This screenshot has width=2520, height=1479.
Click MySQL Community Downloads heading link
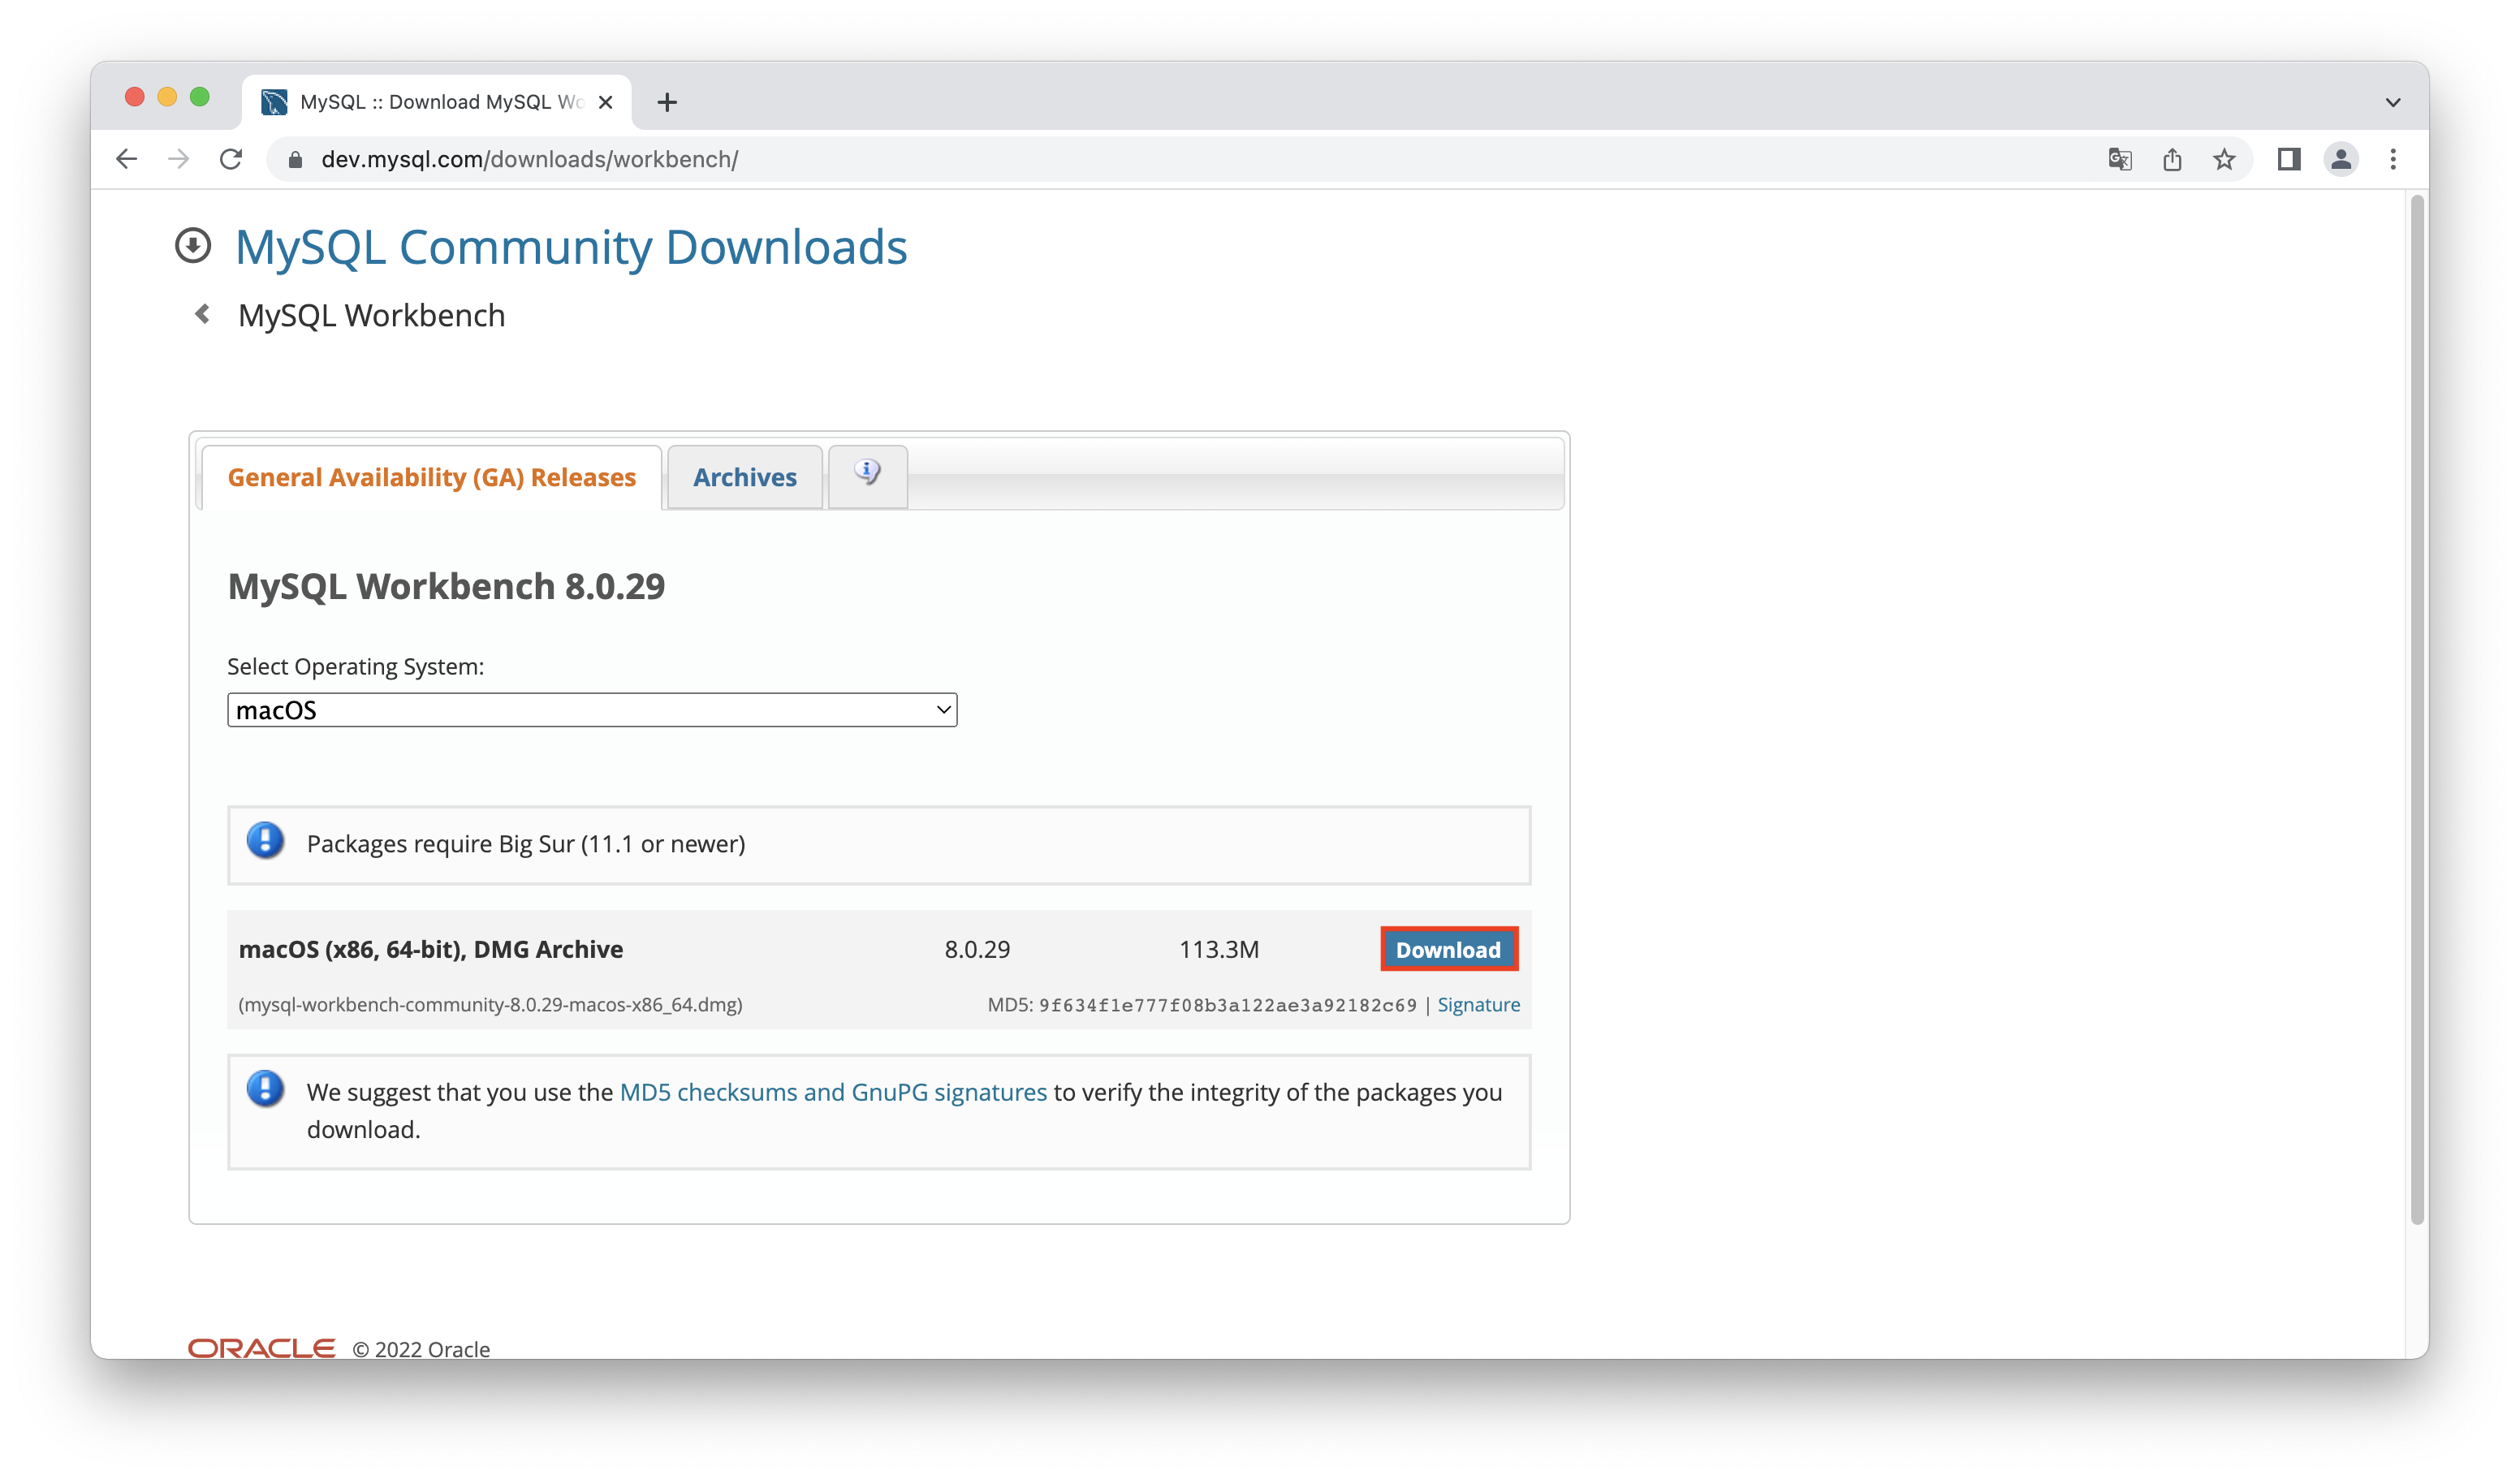[571, 247]
